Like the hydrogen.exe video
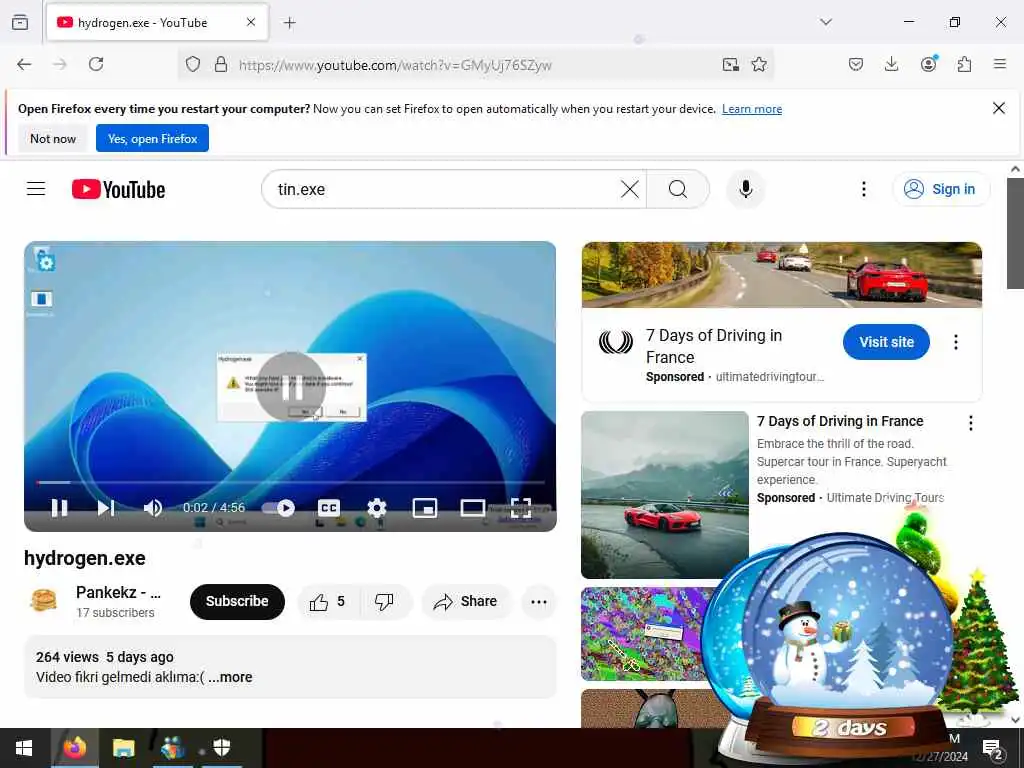 [328, 601]
